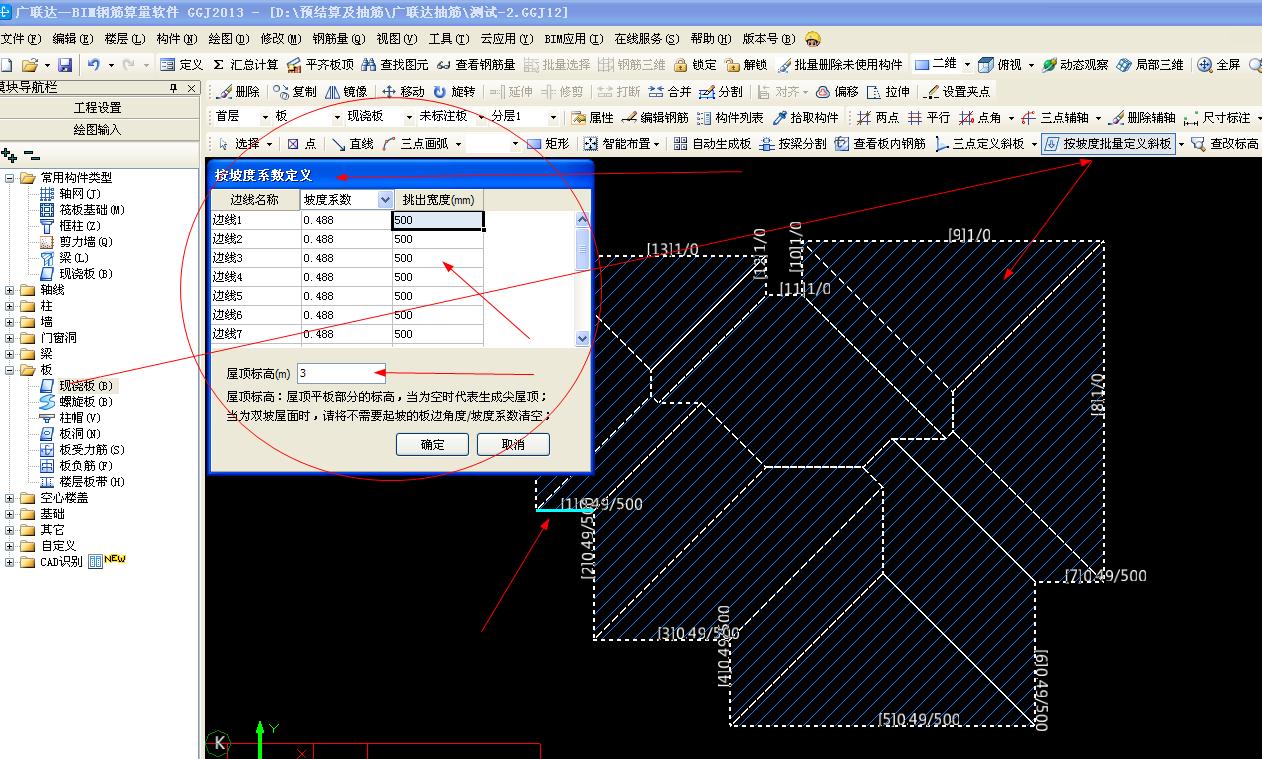Image resolution: width=1262 pixels, height=759 pixels.
Task: Click 动态观察 orbit tool
Action: (x=1075, y=65)
